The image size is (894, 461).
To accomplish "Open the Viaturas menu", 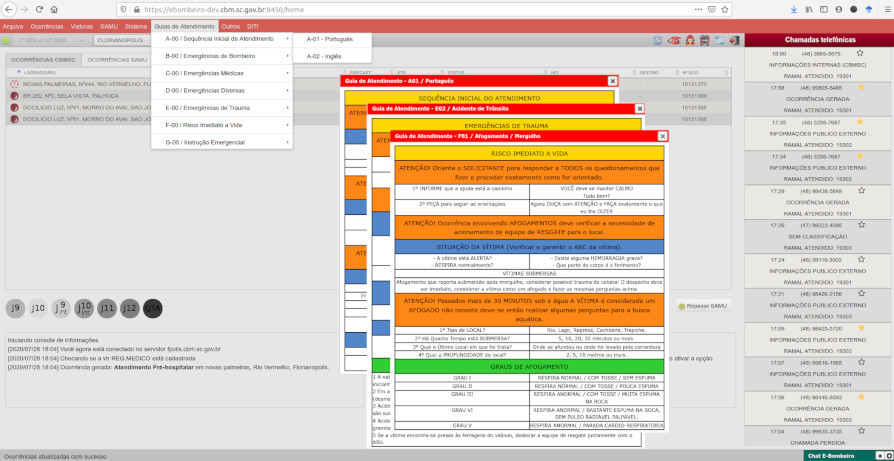I will (x=82, y=26).
